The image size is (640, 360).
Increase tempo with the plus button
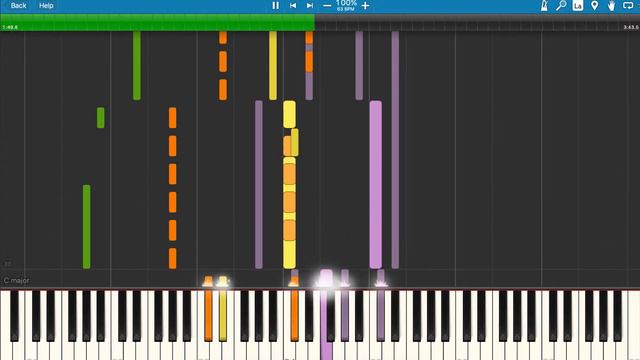pyautogui.click(x=365, y=6)
